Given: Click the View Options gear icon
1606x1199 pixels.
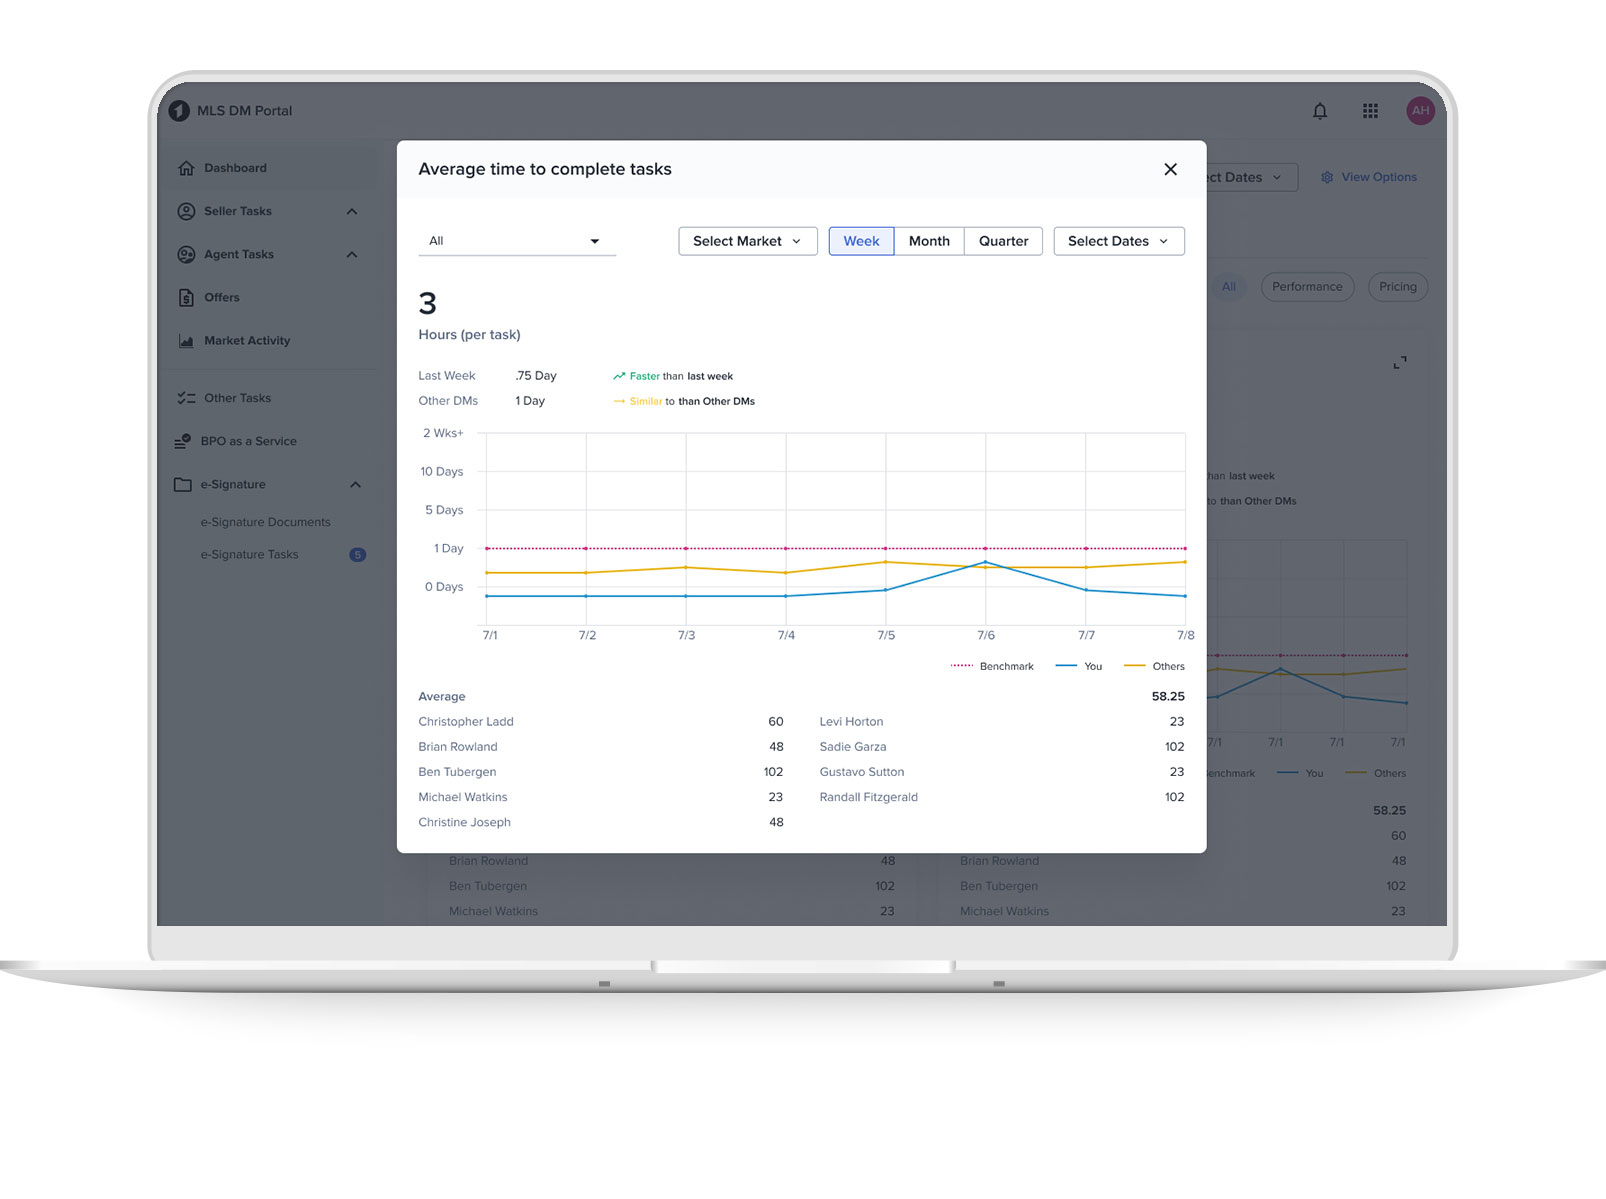Looking at the screenshot, I should tap(1327, 177).
